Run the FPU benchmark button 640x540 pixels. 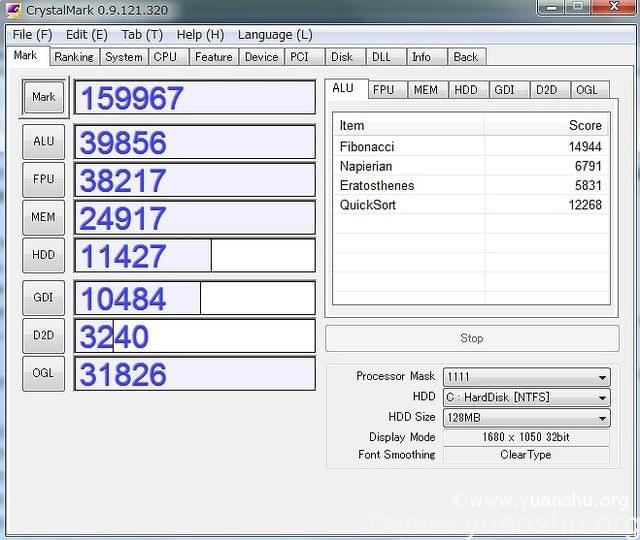44,180
